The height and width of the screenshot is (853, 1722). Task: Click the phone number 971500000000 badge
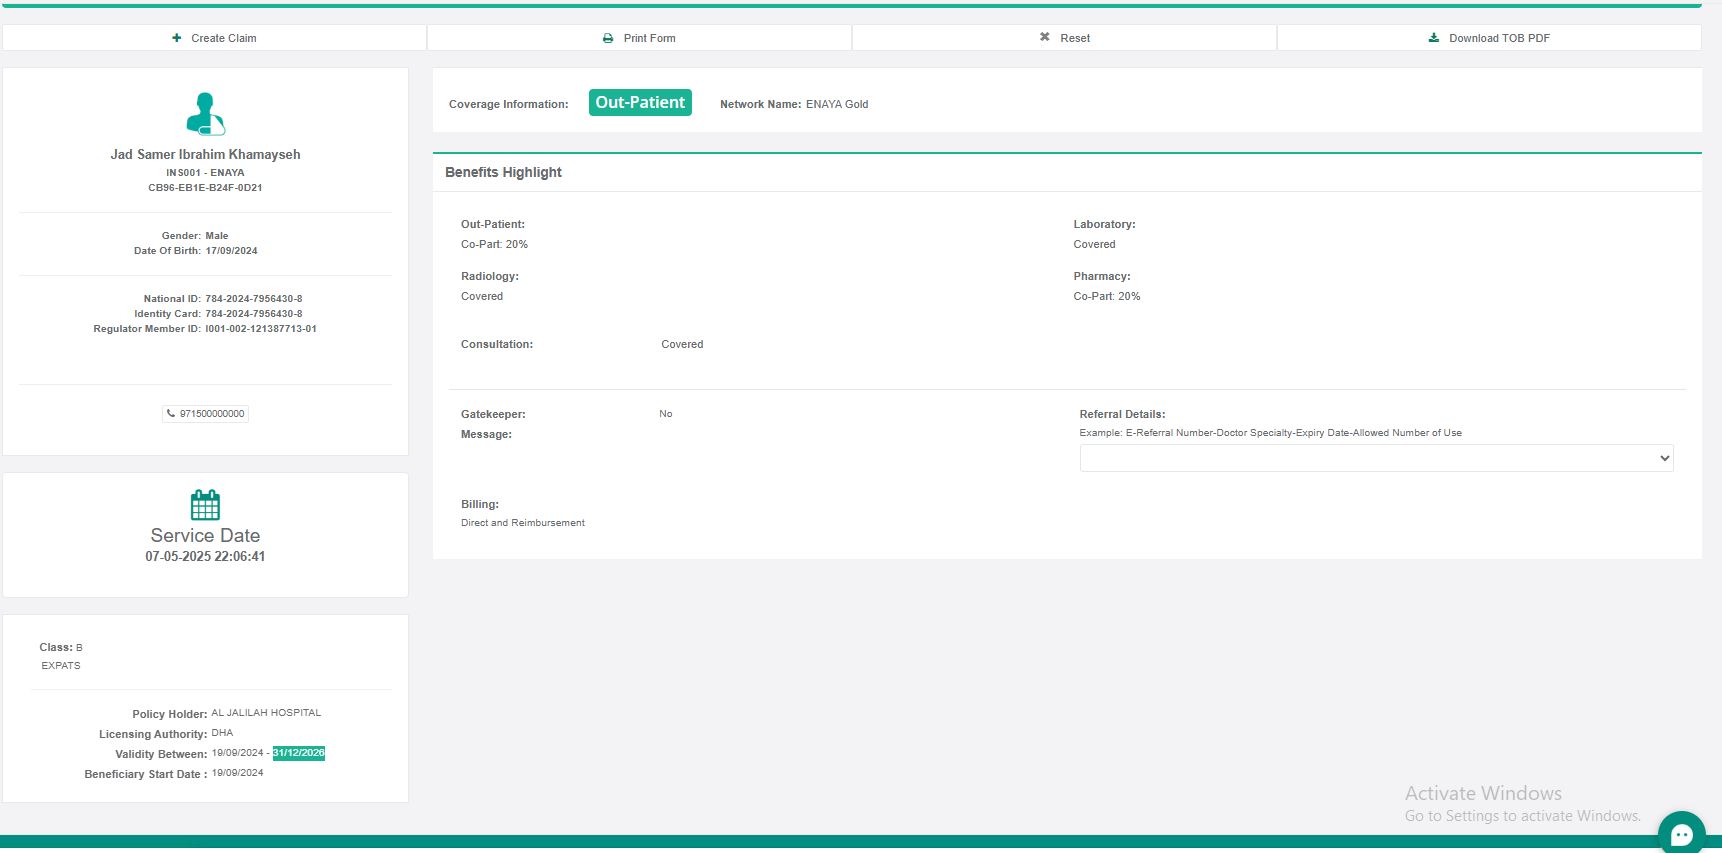(x=211, y=414)
